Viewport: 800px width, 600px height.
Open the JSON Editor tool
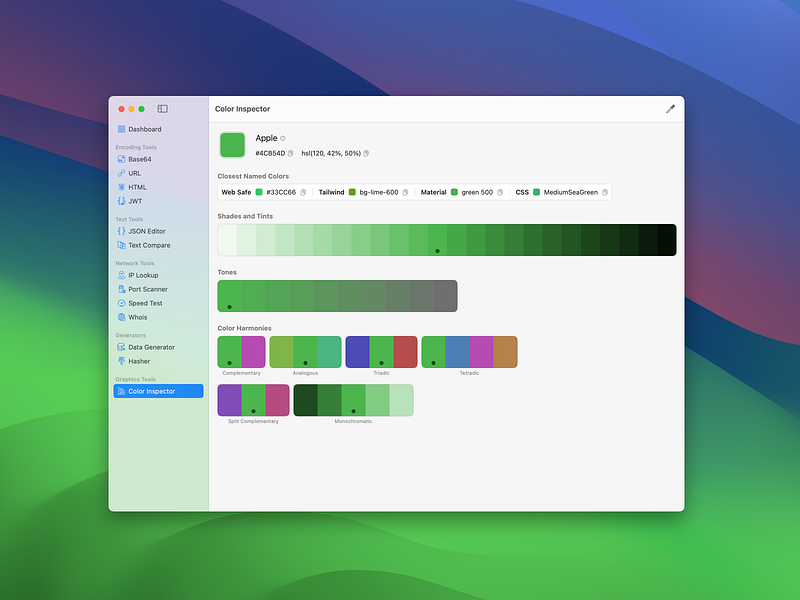point(158,231)
